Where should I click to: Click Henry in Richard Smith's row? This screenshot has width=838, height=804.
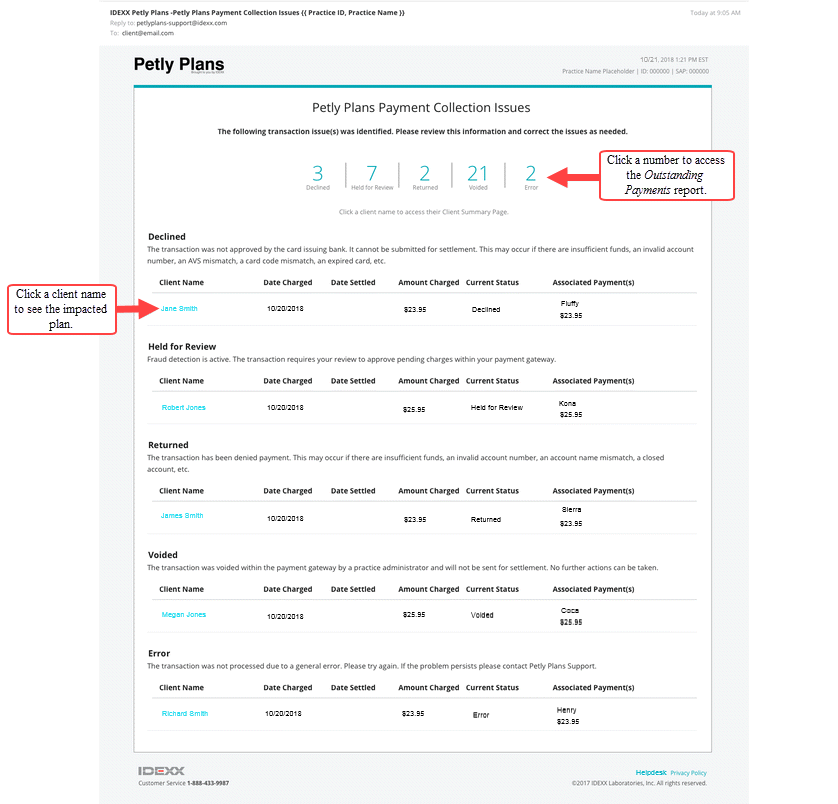tap(567, 710)
